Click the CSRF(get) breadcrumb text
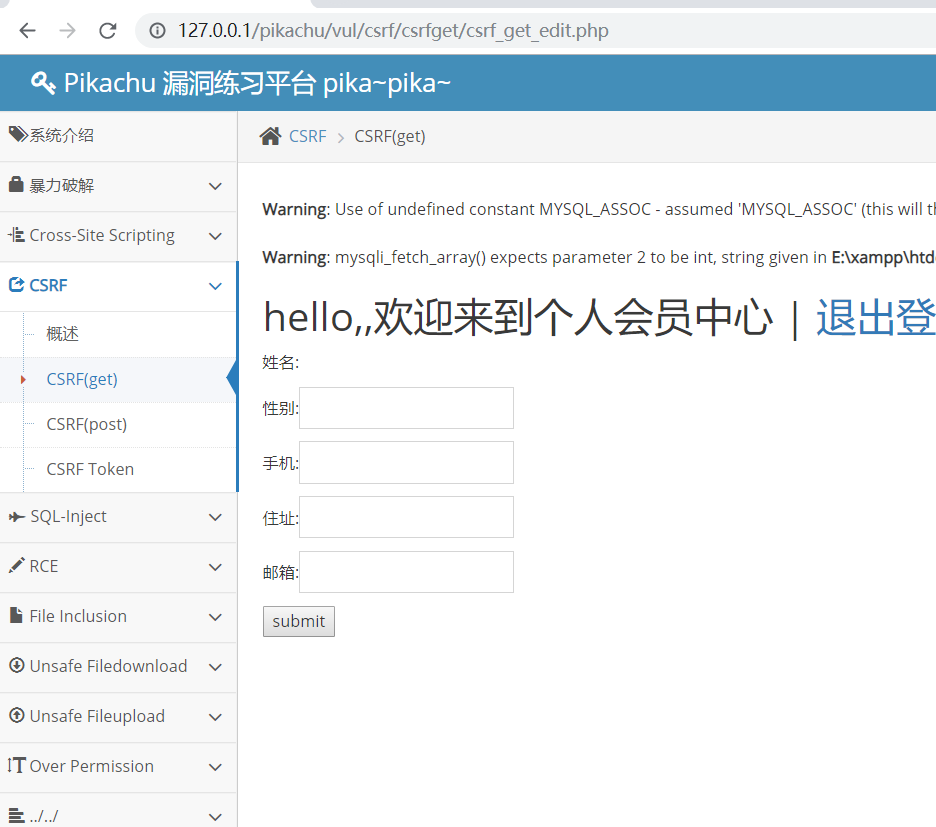Viewport: 936px width, 827px height. [x=390, y=137]
